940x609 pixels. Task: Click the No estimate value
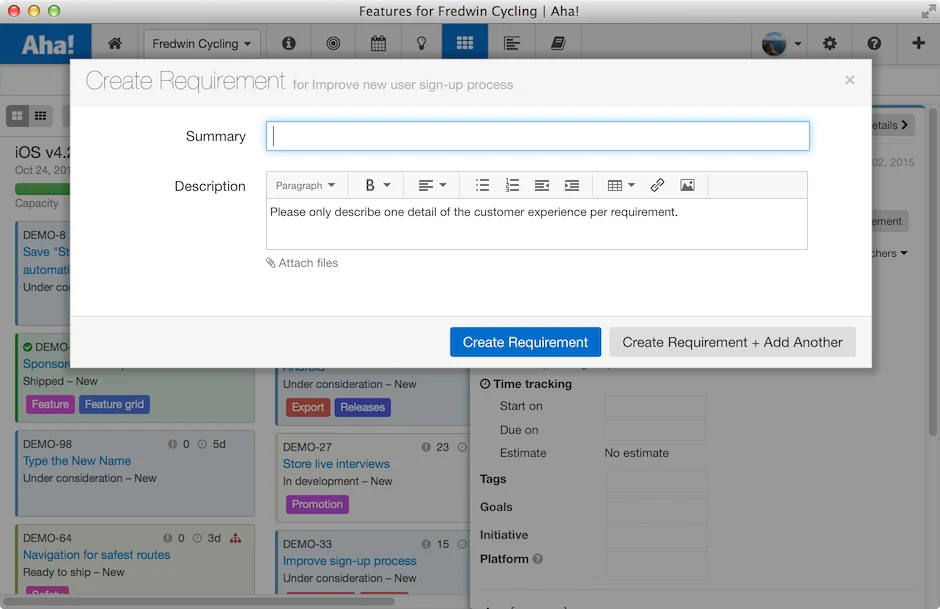(x=636, y=453)
